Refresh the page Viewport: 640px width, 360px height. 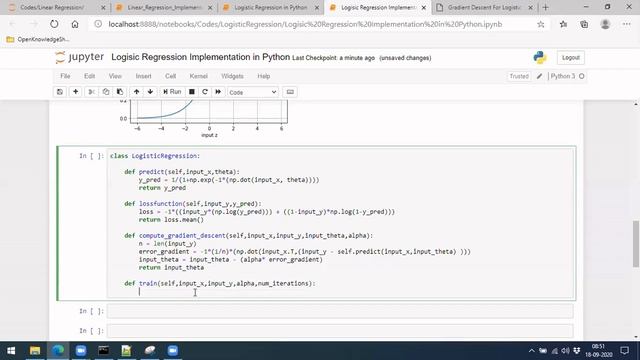54,24
